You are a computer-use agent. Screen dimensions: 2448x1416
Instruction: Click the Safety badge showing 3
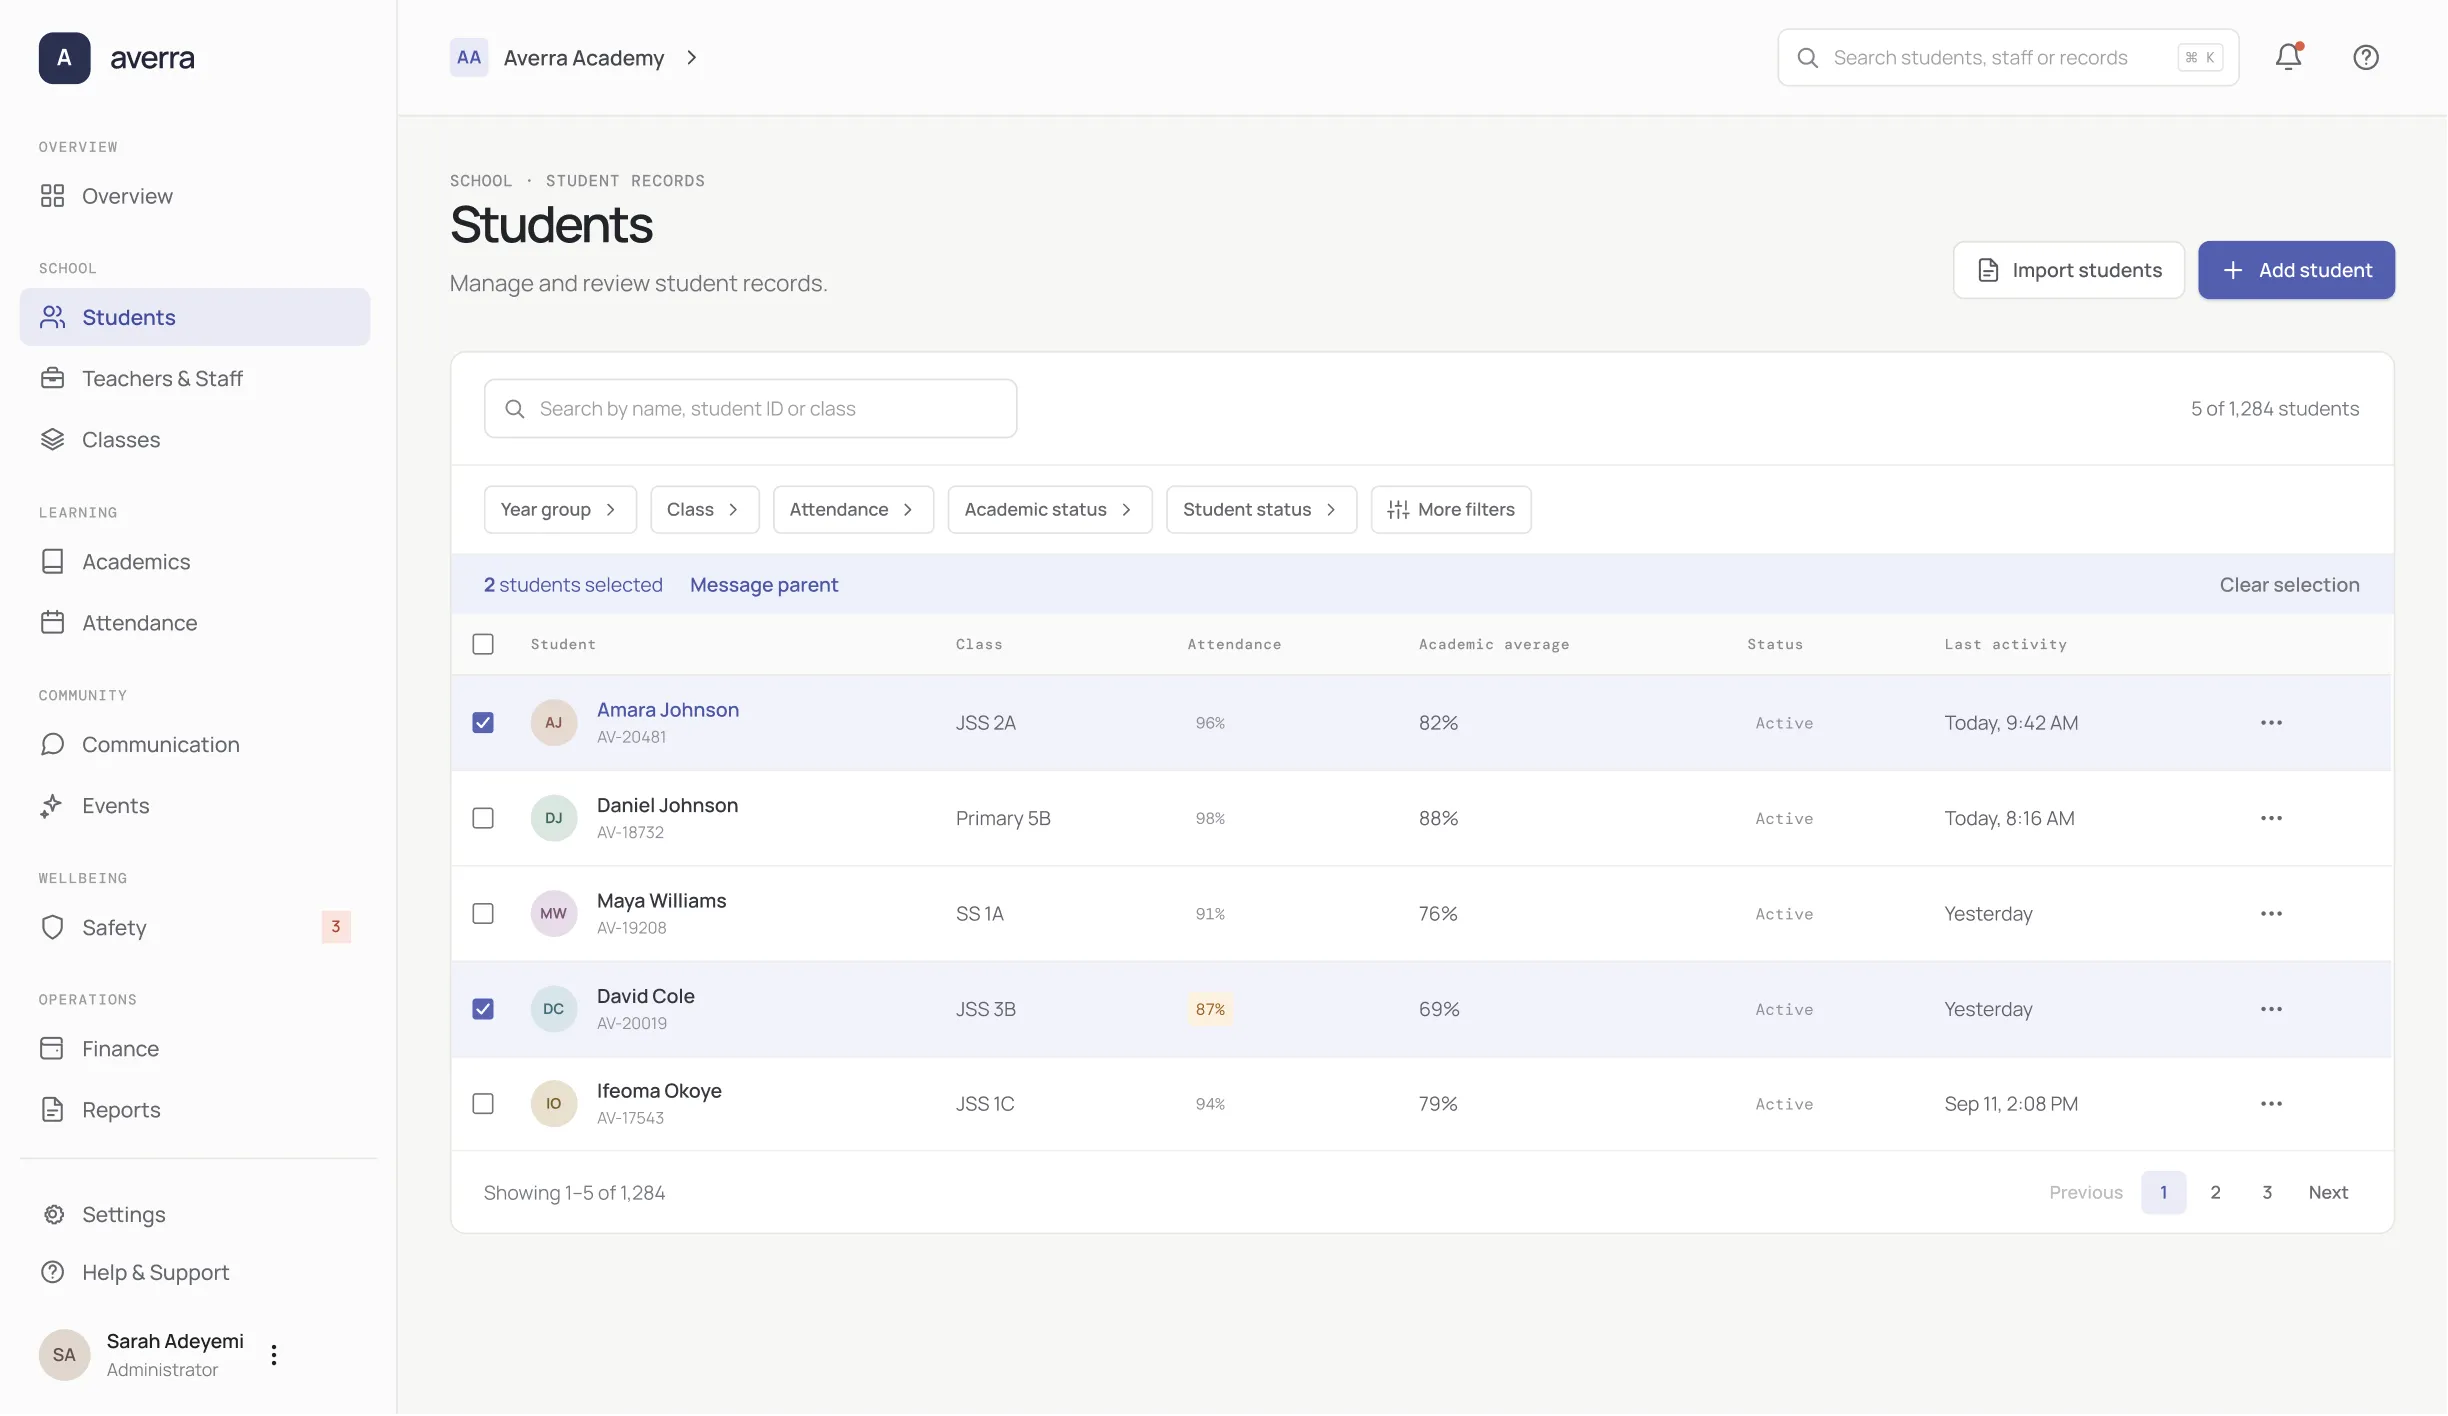coord(336,927)
